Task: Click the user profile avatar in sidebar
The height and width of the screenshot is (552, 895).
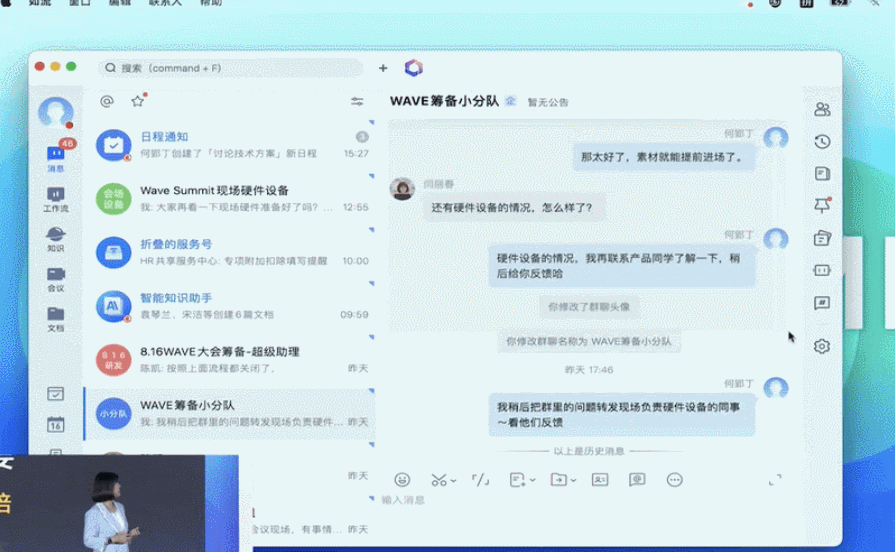Action: (55, 112)
